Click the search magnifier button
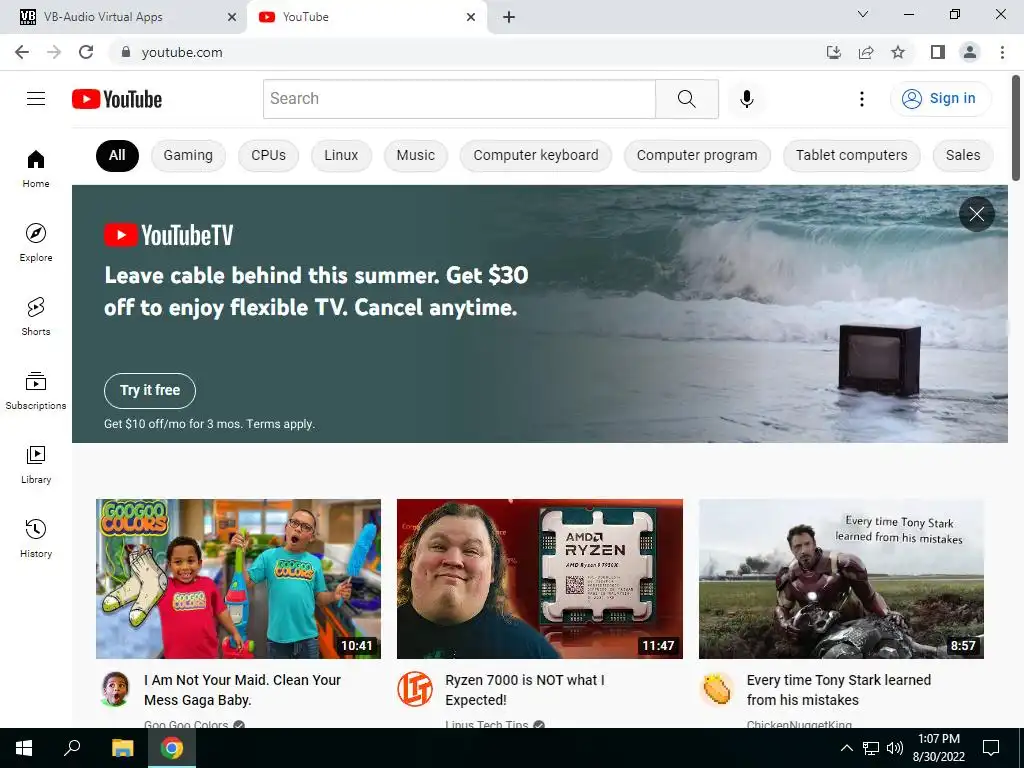The image size is (1024, 768). coord(686,99)
